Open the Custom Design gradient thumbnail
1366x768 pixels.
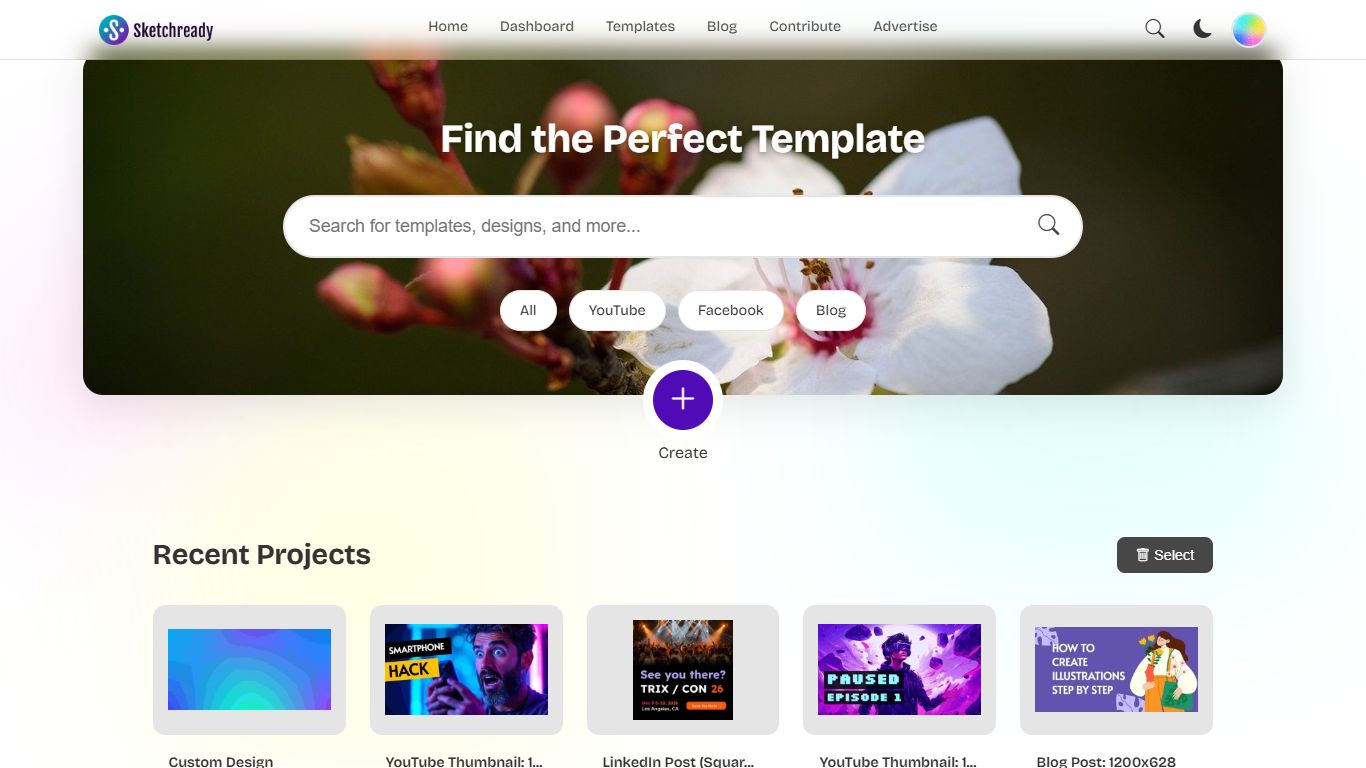click(x=249, y=670)
